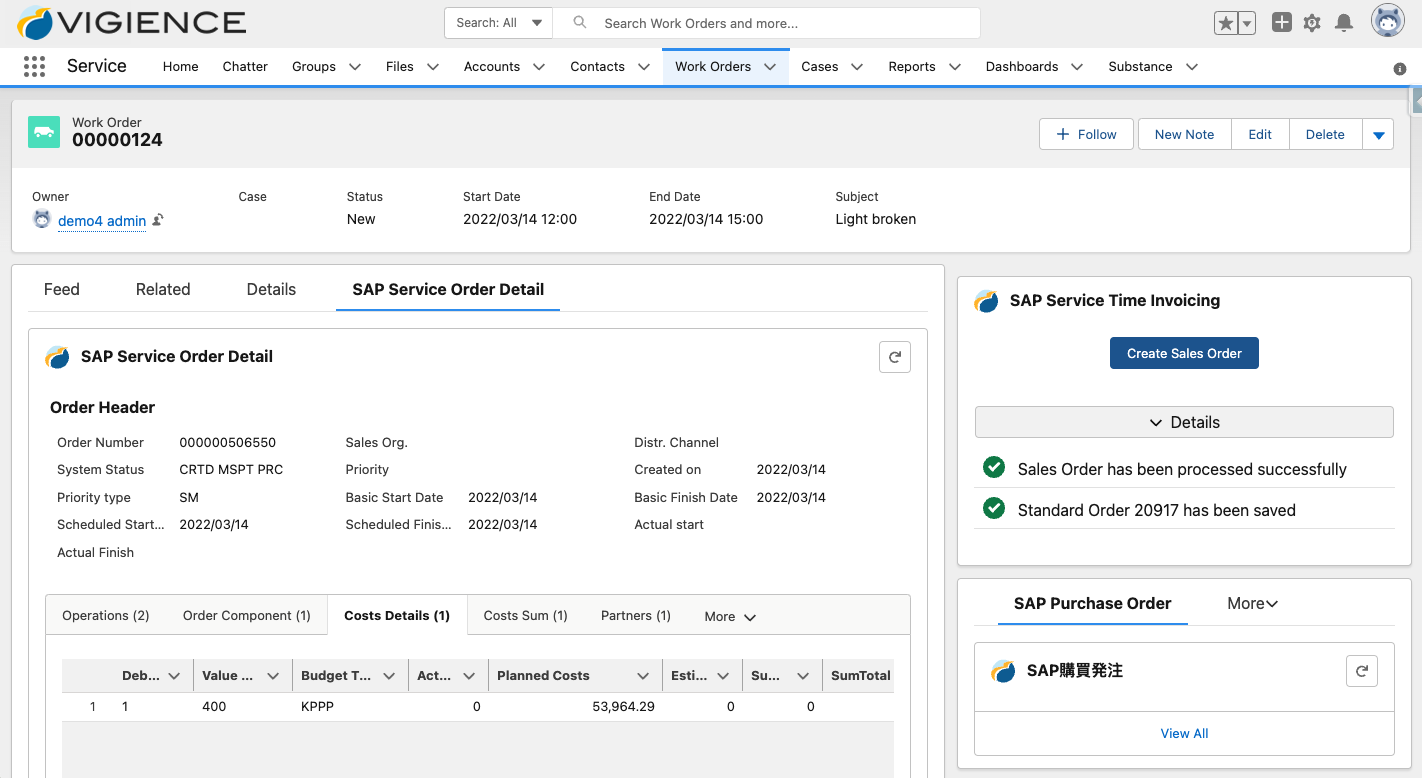Open the Chatter tab

[245, 67]
